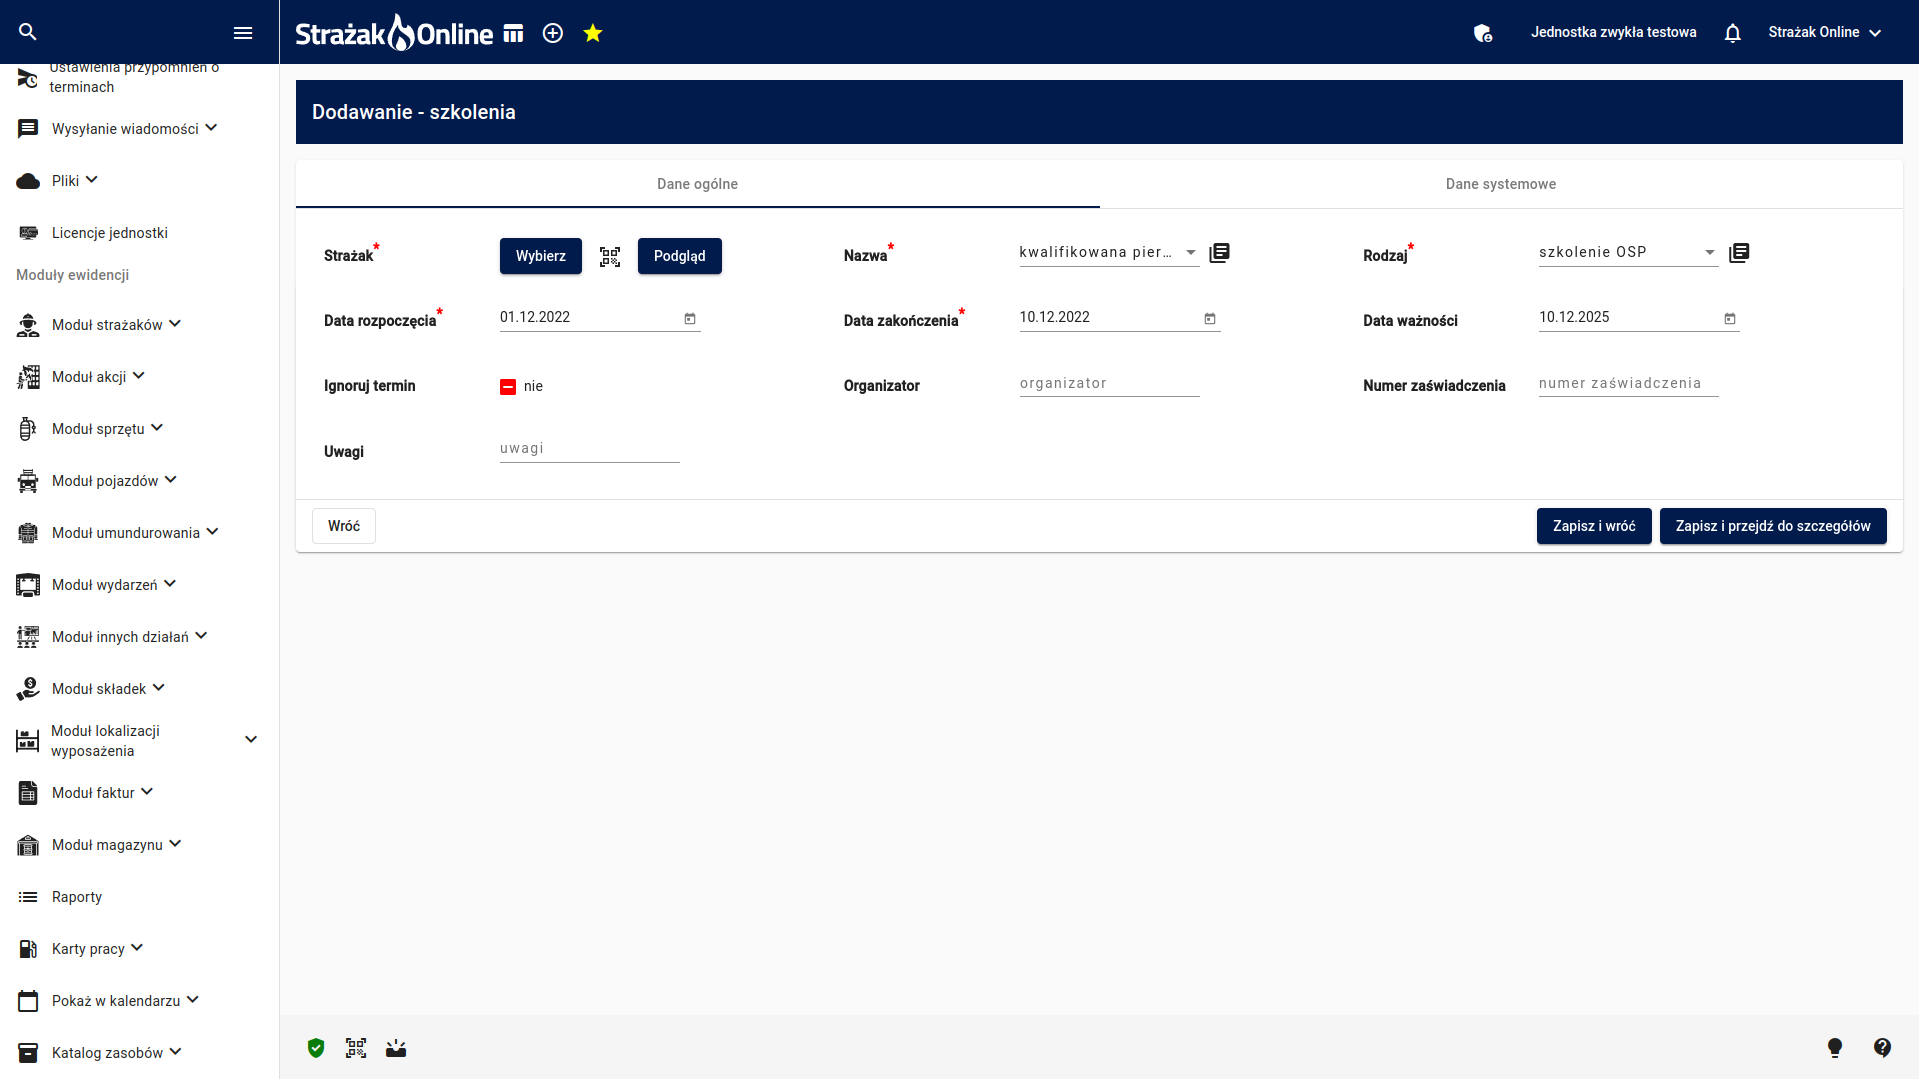
Task: Scan QR code for Strażak field
Action: click(610, 256)
